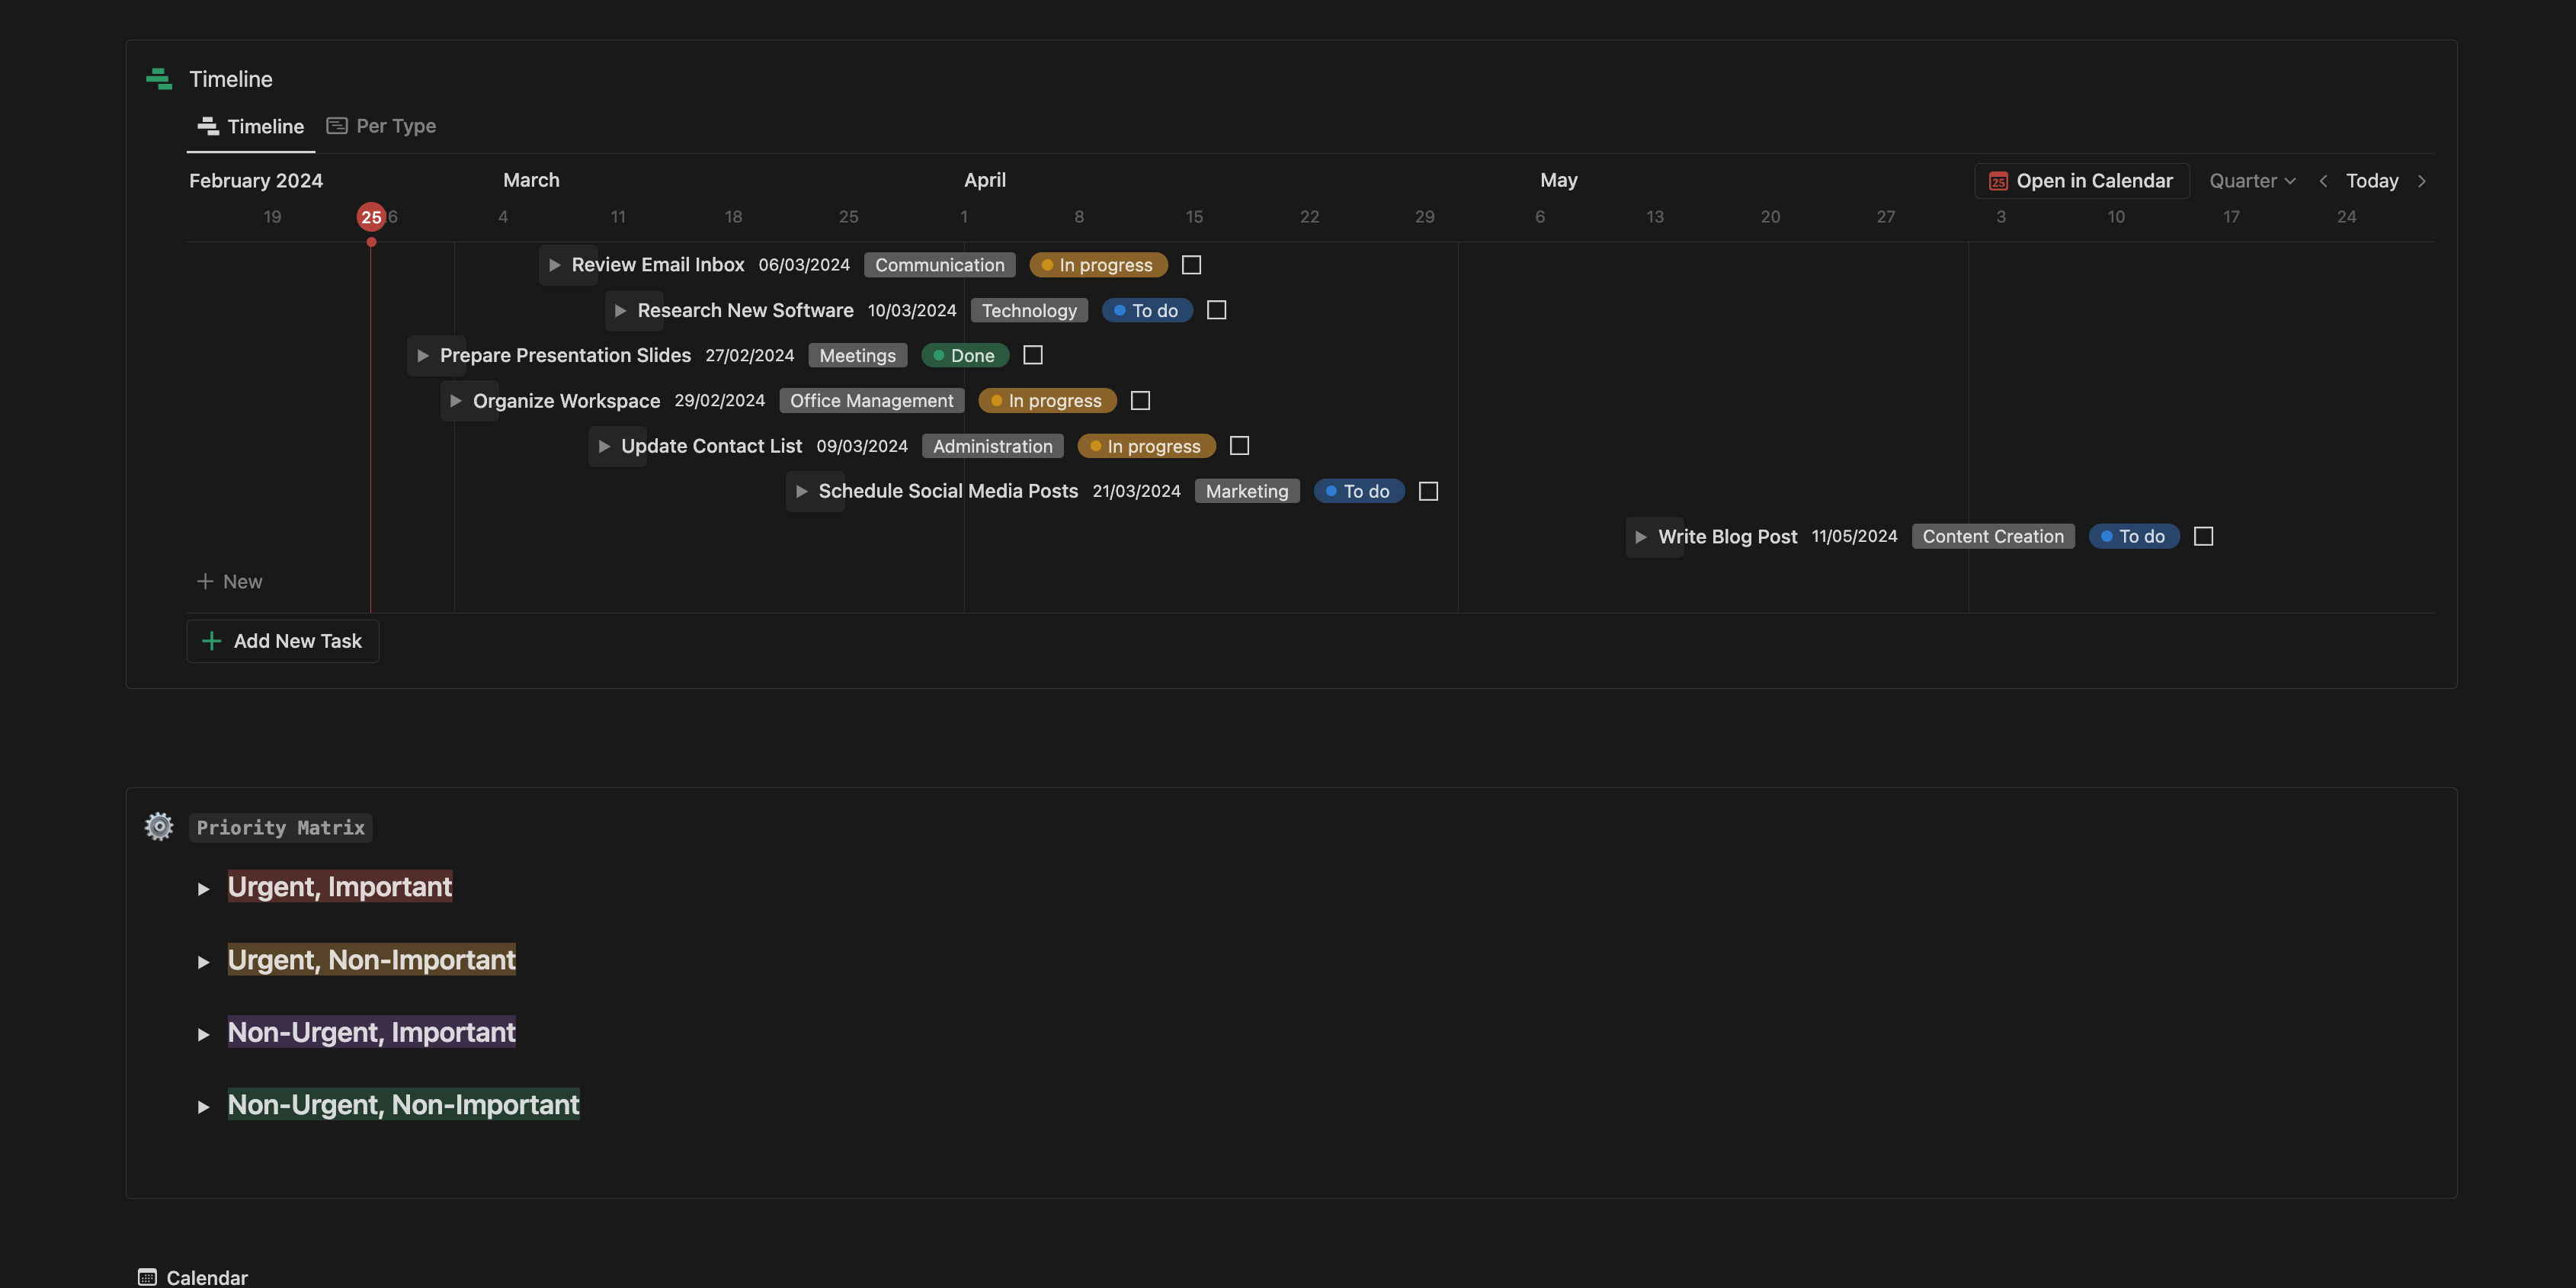Click the Calendar section icon
This screenshot has width=2576, height=1288.
tap(147, 1277)
